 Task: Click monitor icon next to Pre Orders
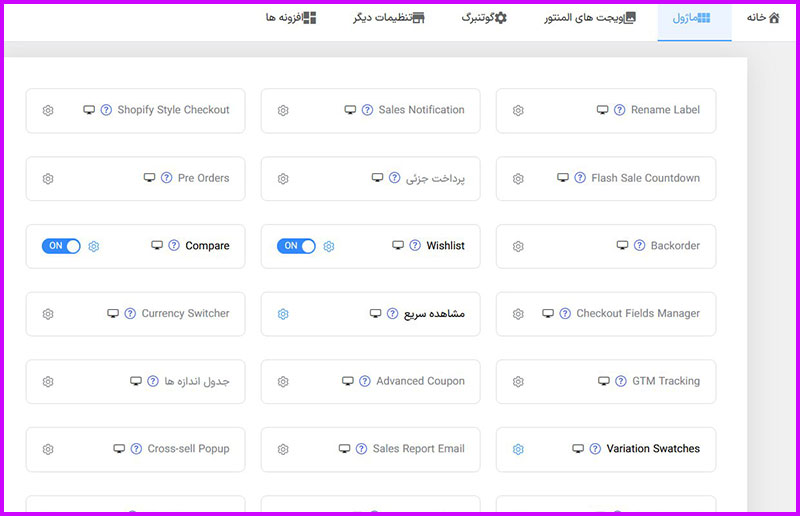[149, 178]
